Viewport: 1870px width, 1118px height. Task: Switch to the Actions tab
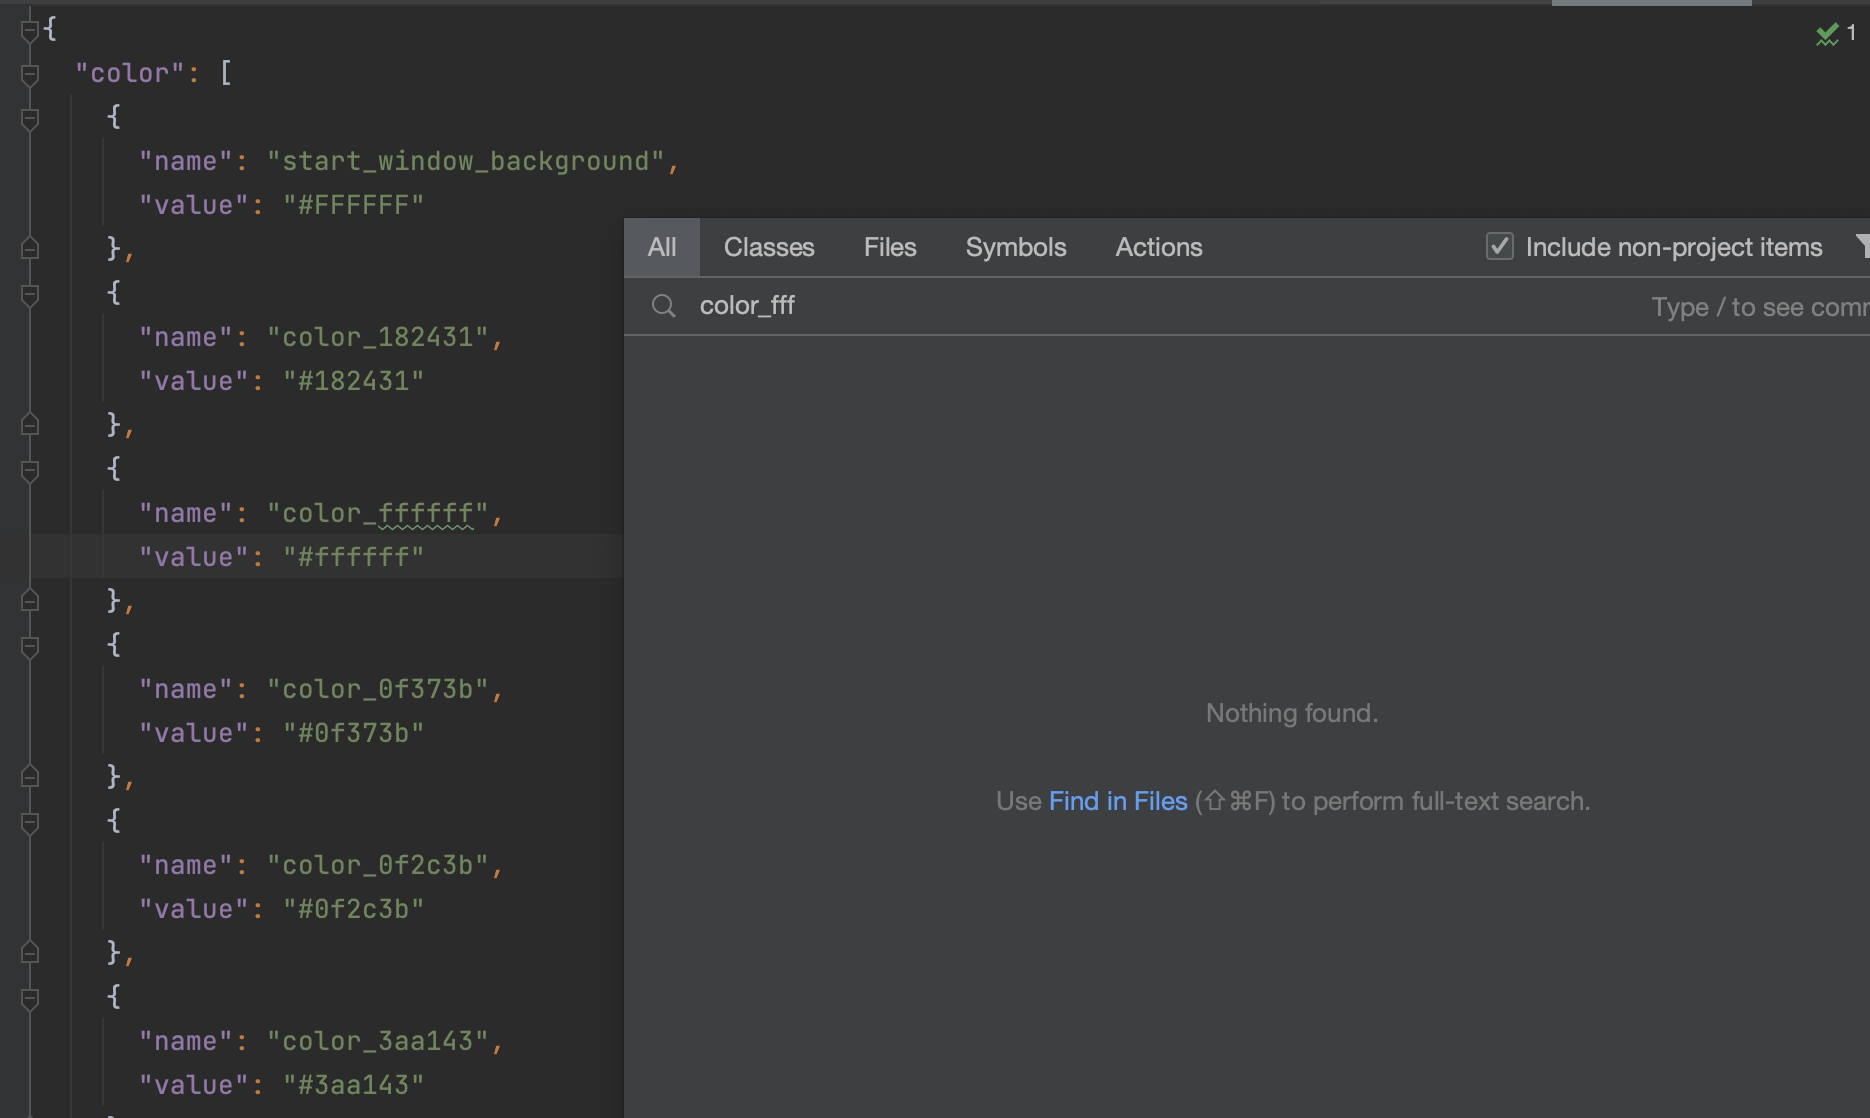tap(1159, 247)
